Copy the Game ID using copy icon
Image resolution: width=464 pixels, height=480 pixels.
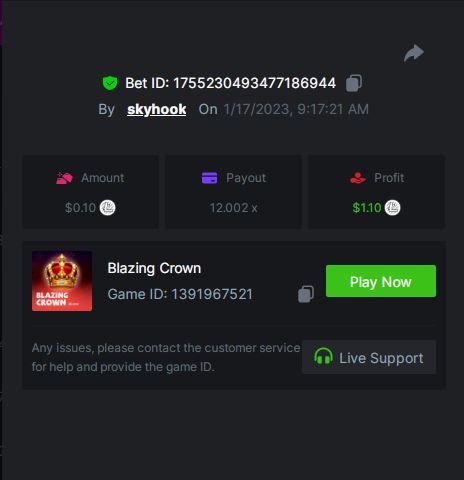306,294
